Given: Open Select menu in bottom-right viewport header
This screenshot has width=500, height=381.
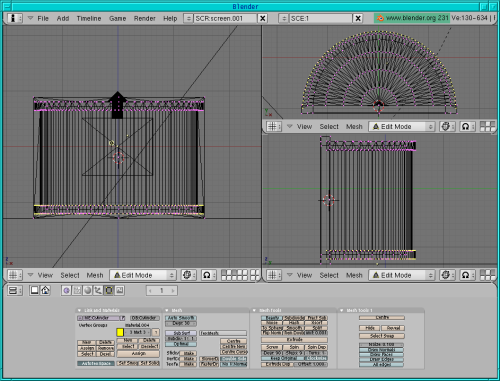Looking at the screenshot, I should [x=329, y=275].
